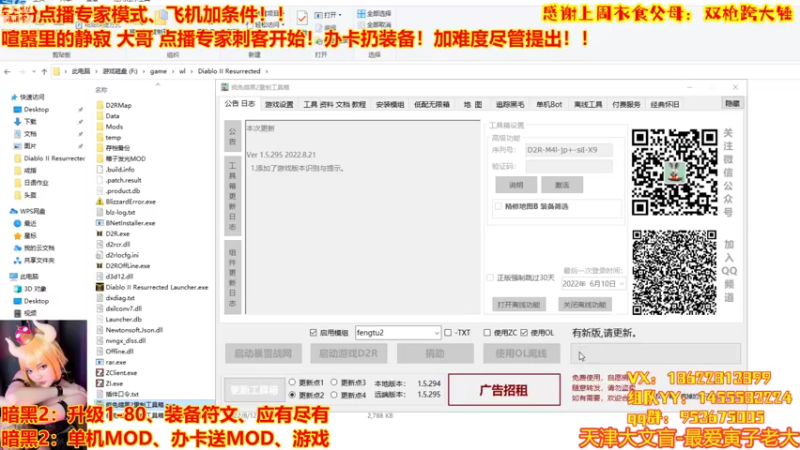Select the D2RMap folder icon
The height and width of the screenshot is (450, 800).
(99, 105)
